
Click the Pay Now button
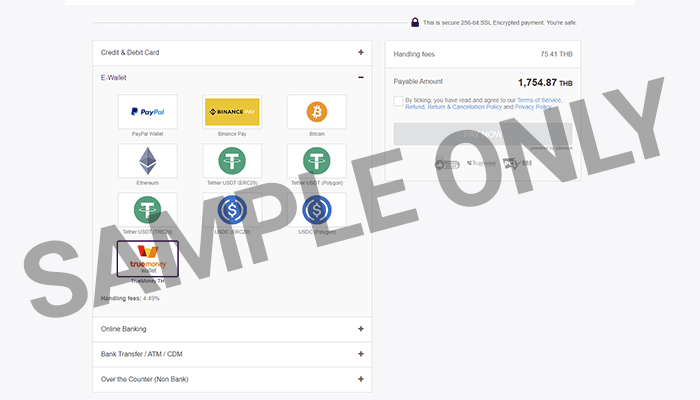483,134
